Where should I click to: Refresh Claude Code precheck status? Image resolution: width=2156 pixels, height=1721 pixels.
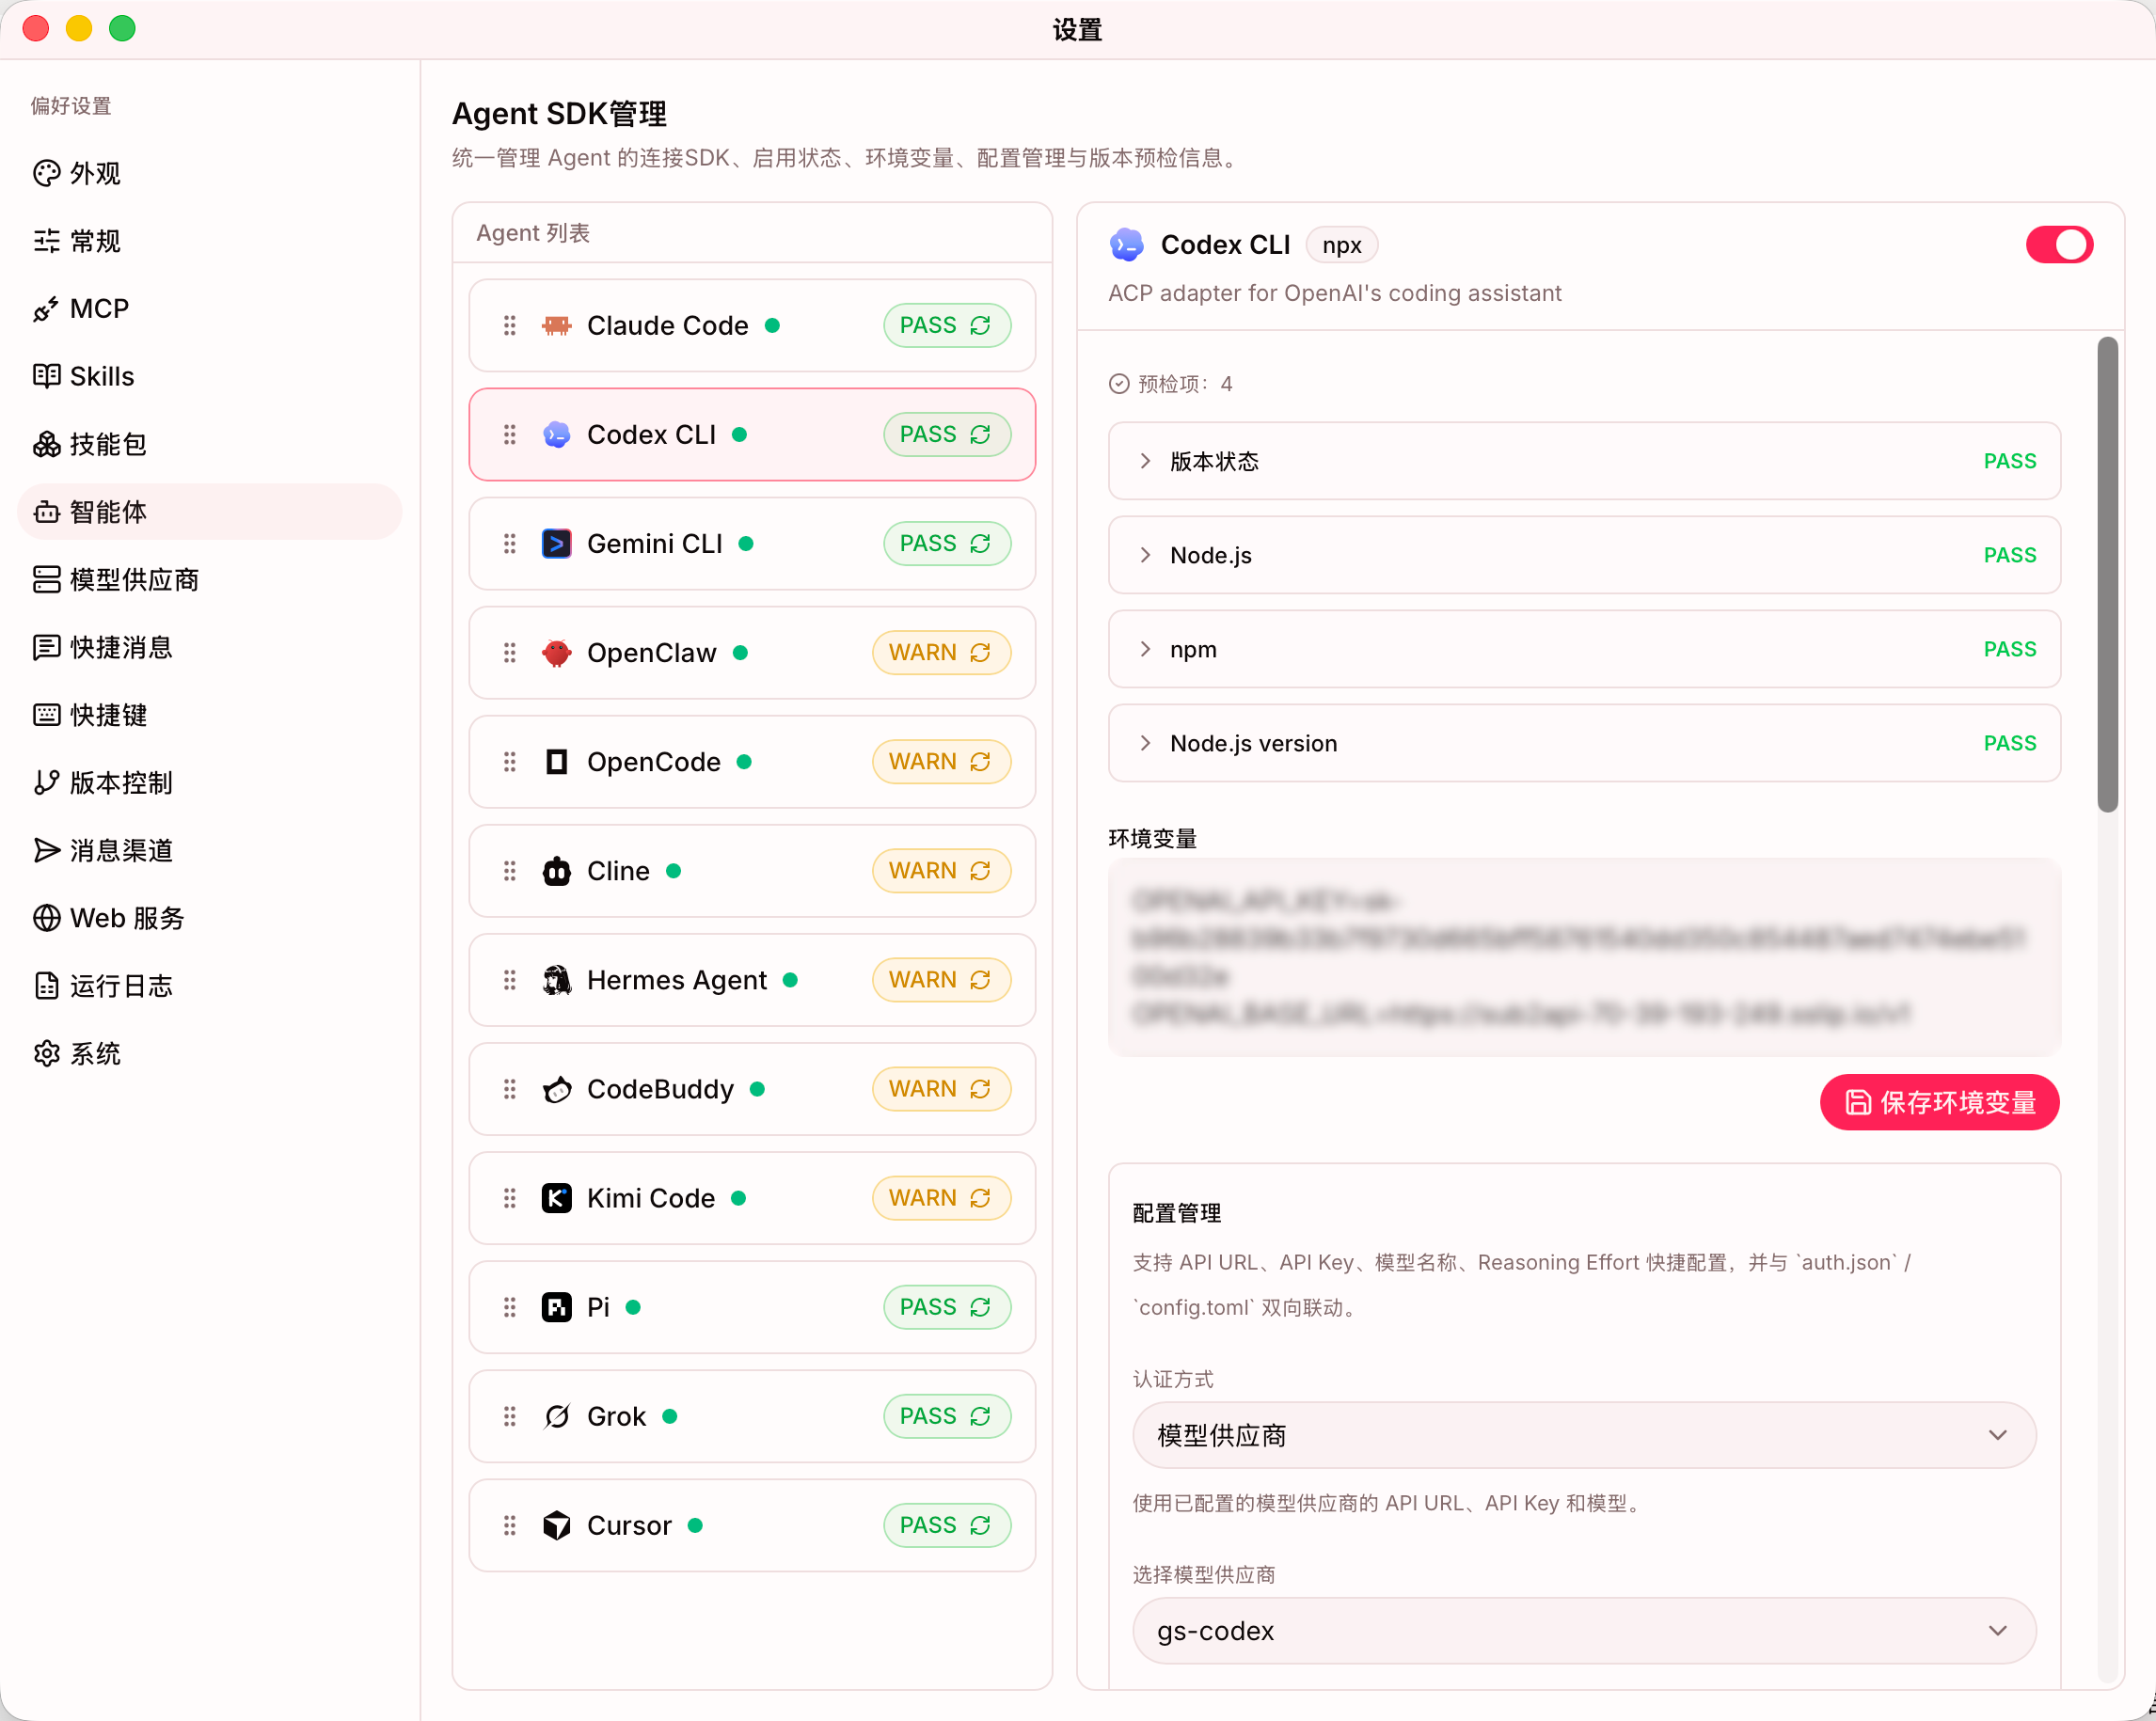pos(980,325)
